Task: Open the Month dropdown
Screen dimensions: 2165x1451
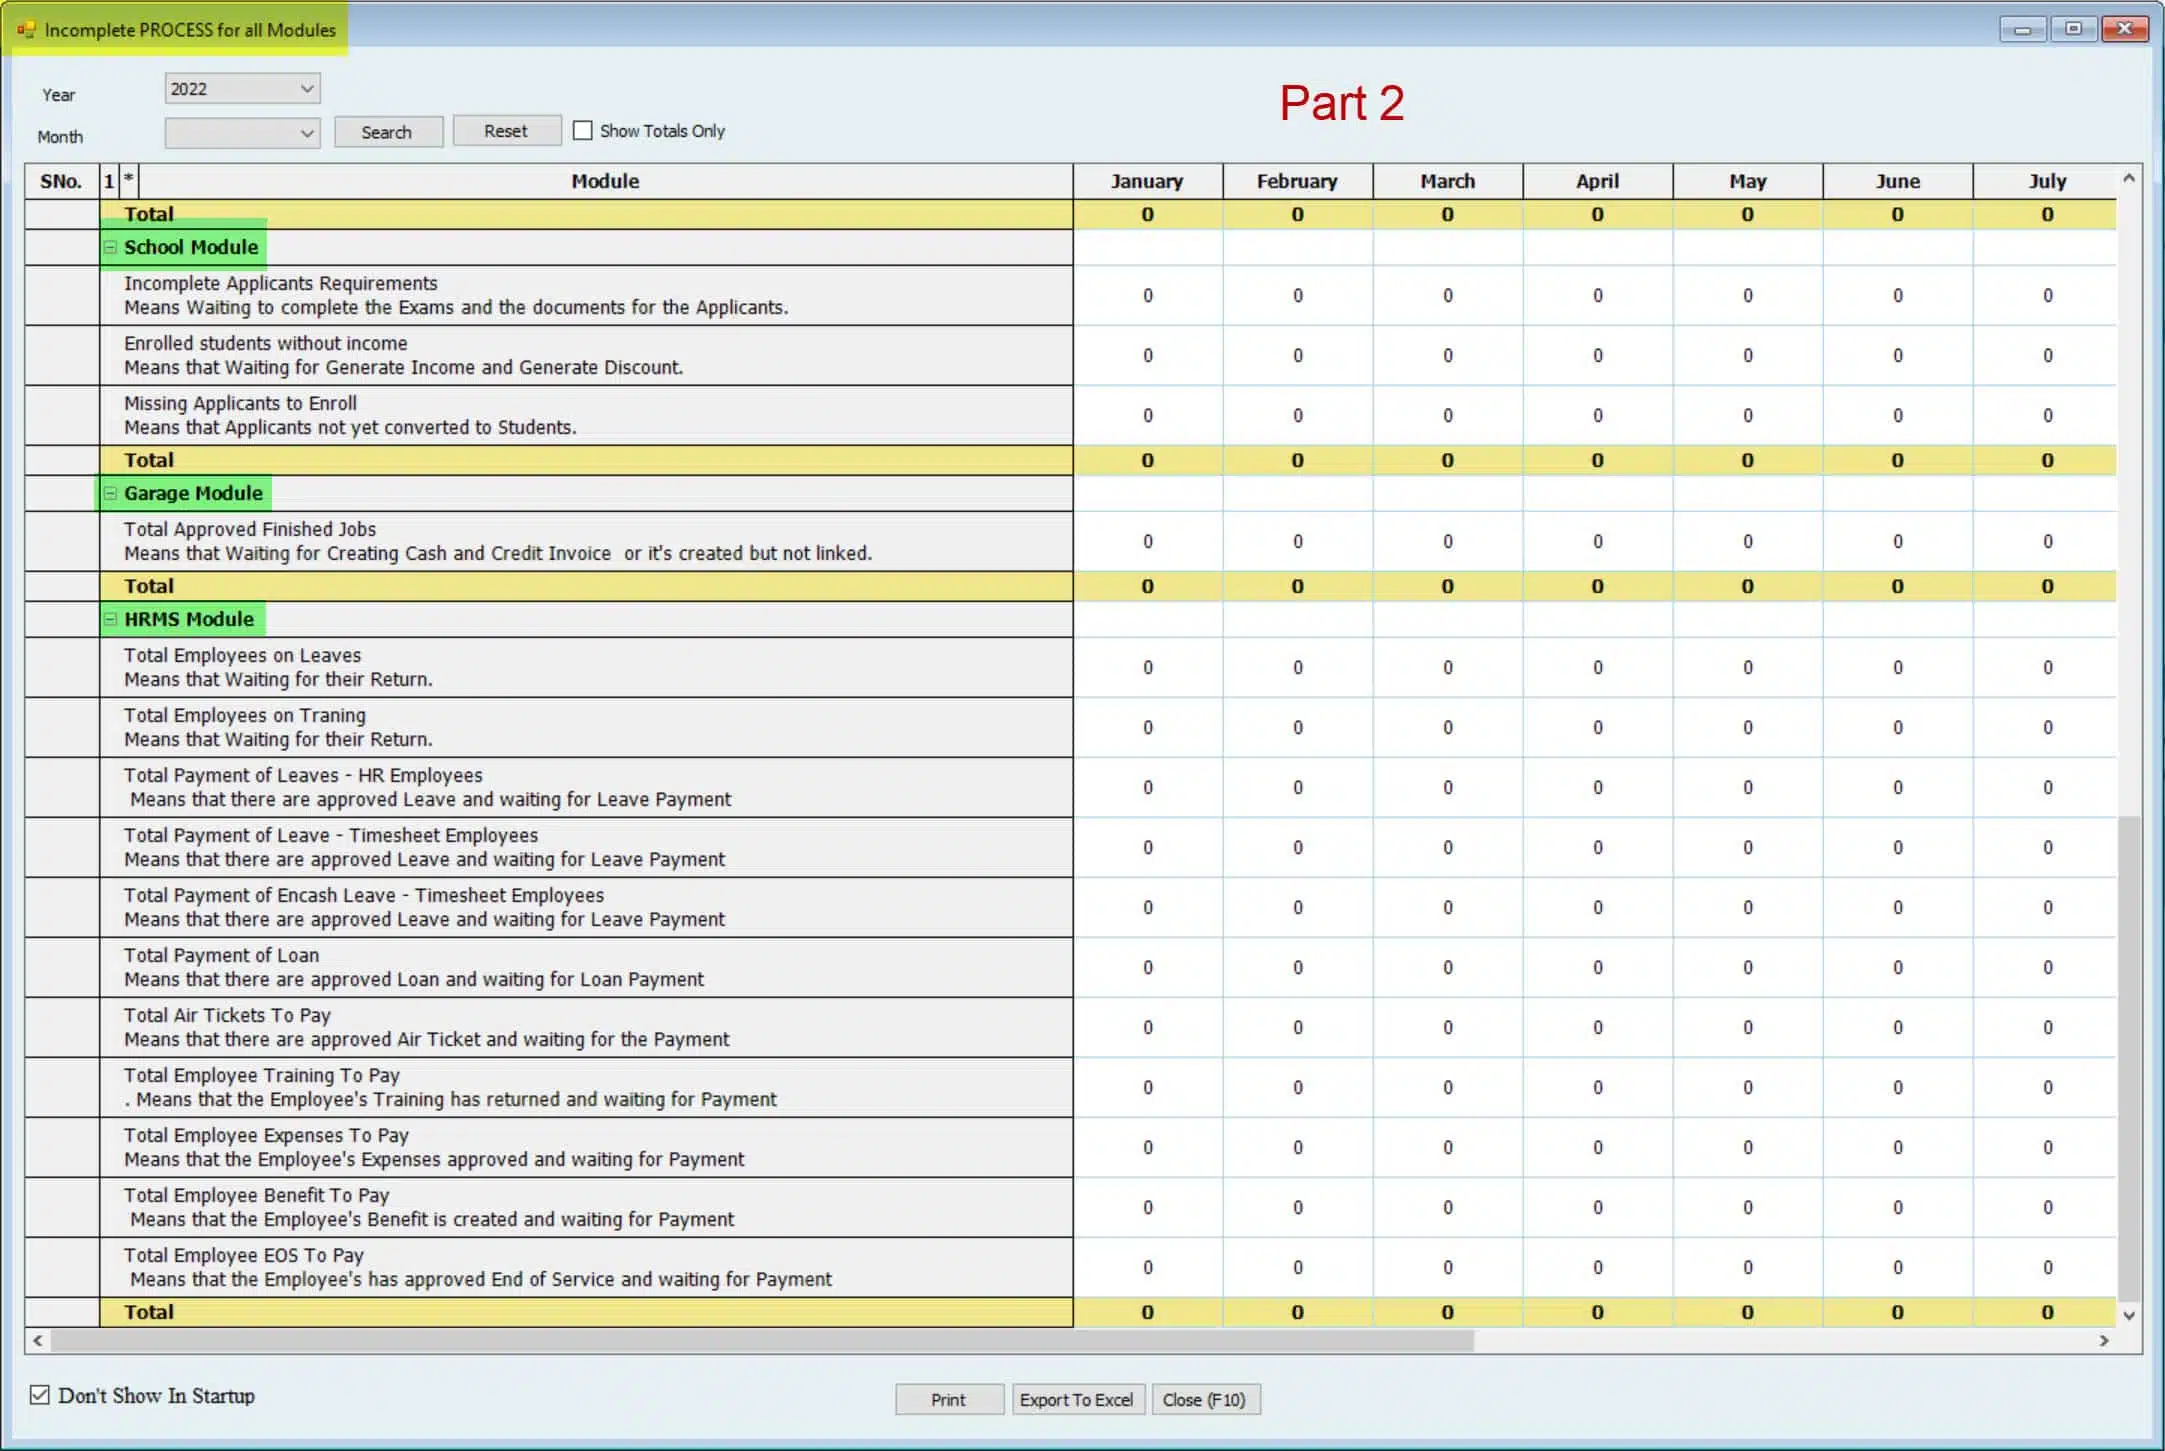Action: (x=306, y=133)
